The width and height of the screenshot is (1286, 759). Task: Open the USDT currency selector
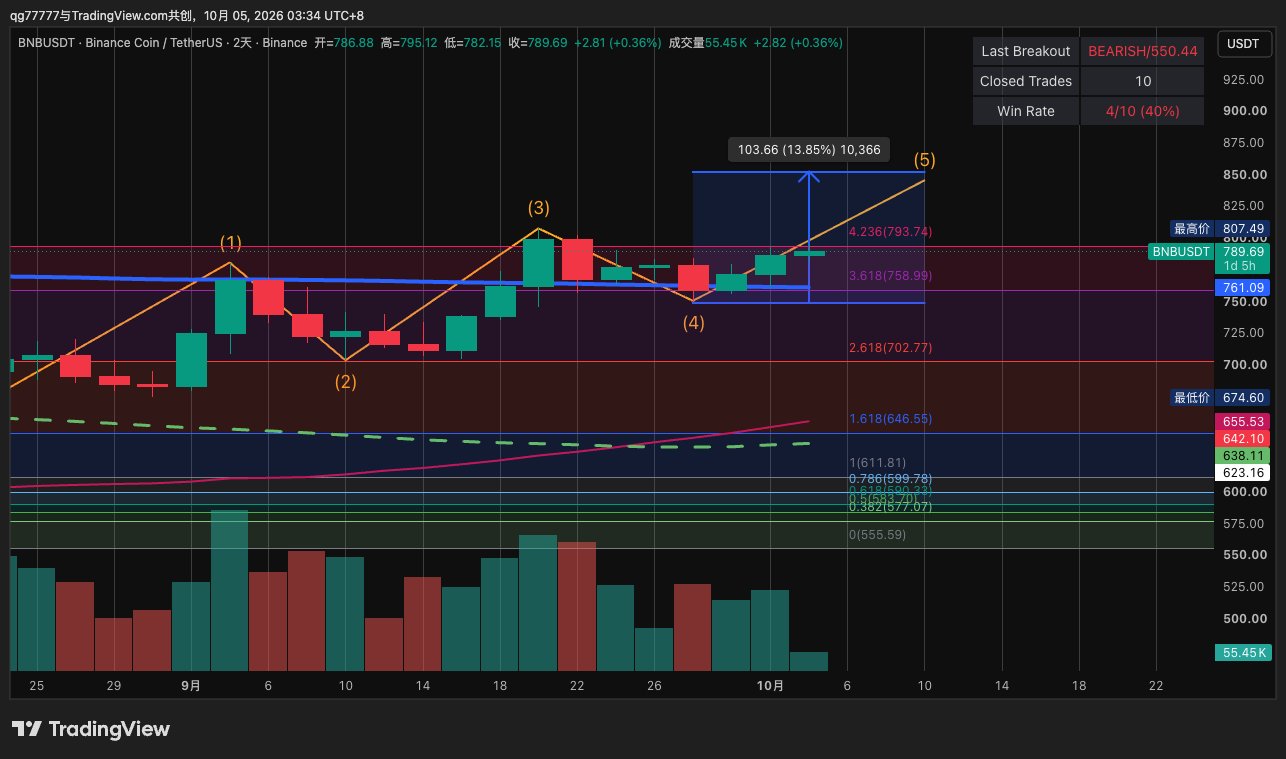[x=1244, y=44]
